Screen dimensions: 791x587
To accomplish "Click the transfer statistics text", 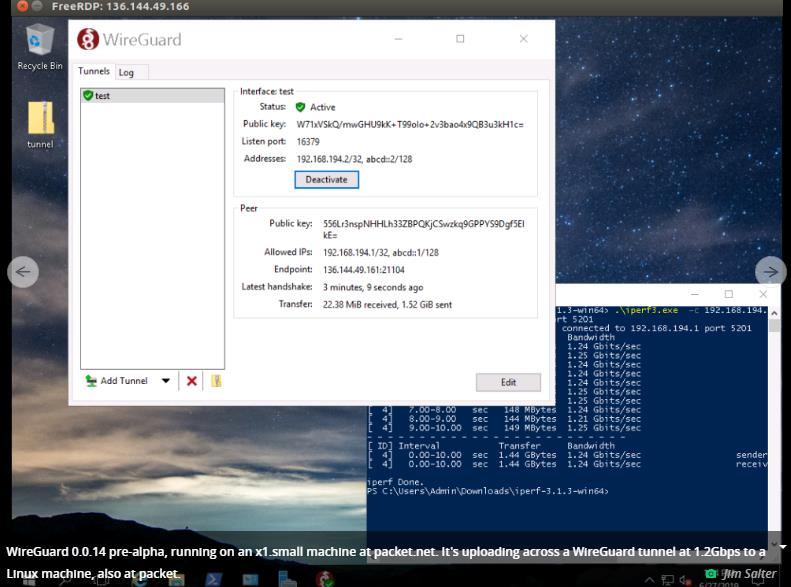I will [x=387, y=305].
